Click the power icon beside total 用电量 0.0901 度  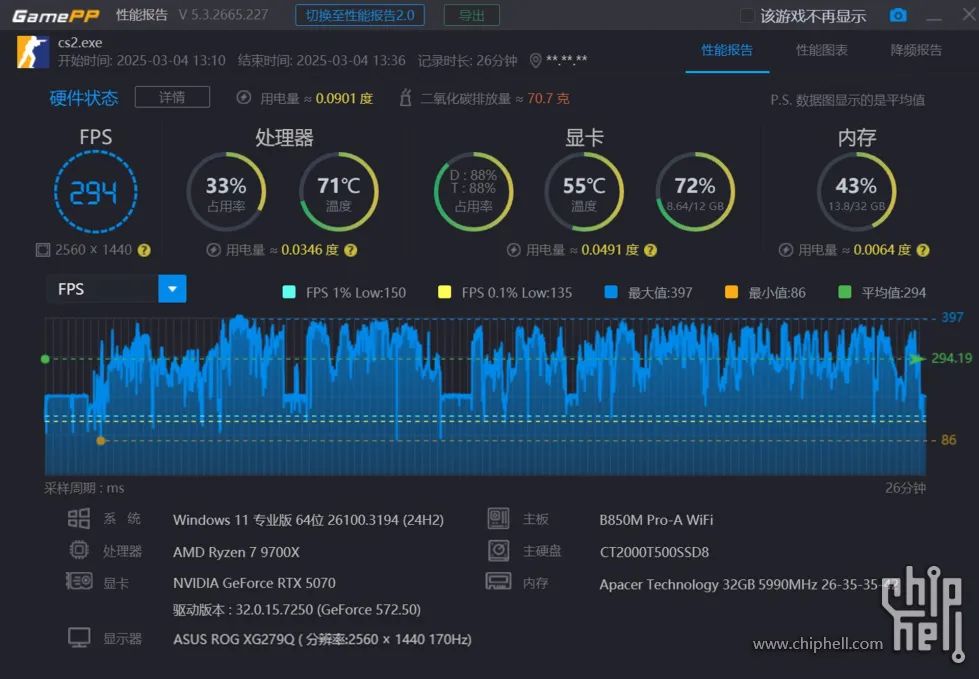(244, 97)
